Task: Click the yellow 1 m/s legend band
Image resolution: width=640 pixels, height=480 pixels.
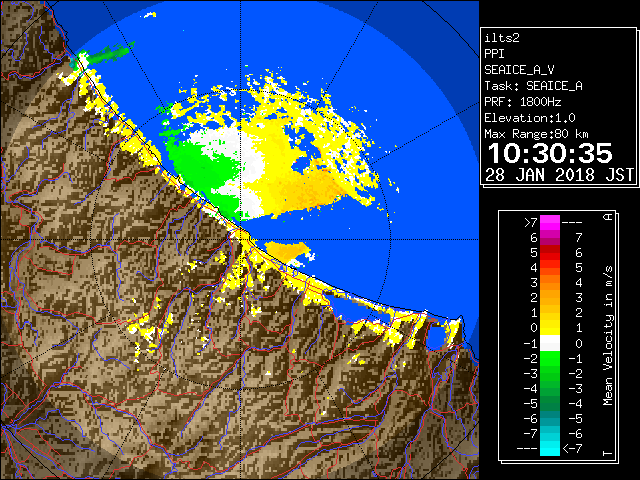Action: [550, 328]
